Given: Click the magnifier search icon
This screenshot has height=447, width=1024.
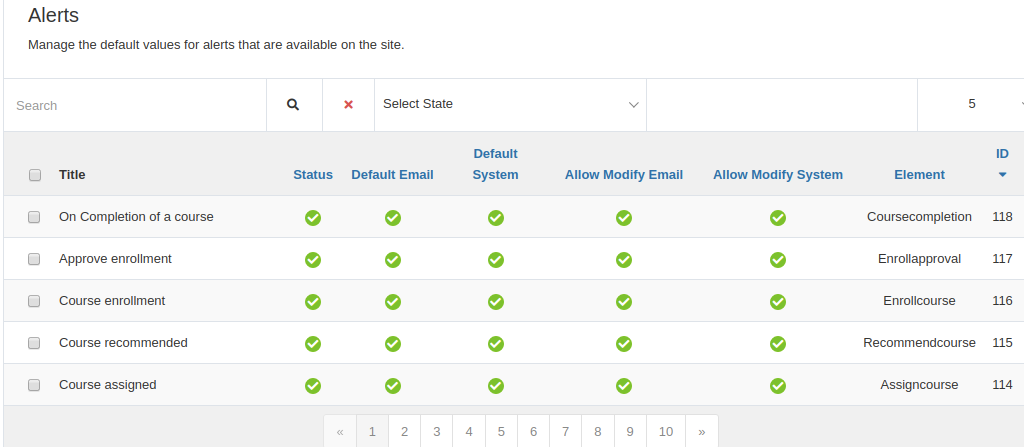Looking at the screenshot, I should pos(293,105).
